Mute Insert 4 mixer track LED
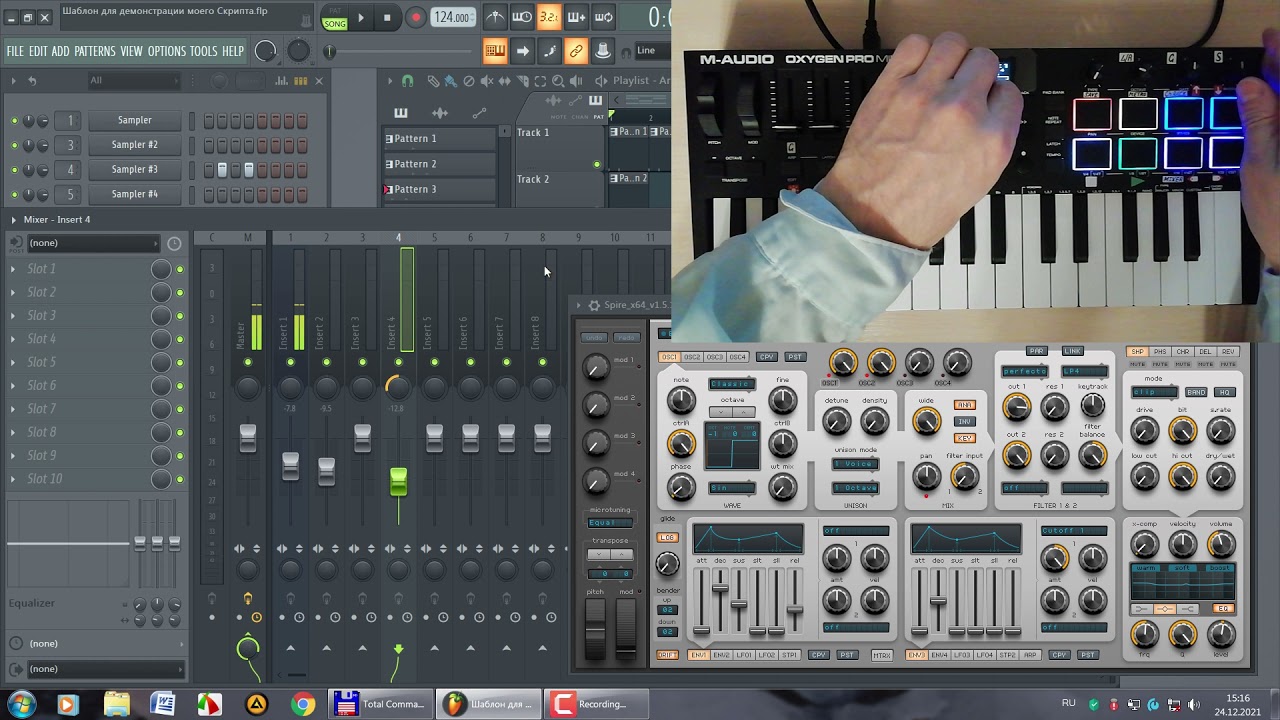1280x720 pixels. [x=398, y=362]
